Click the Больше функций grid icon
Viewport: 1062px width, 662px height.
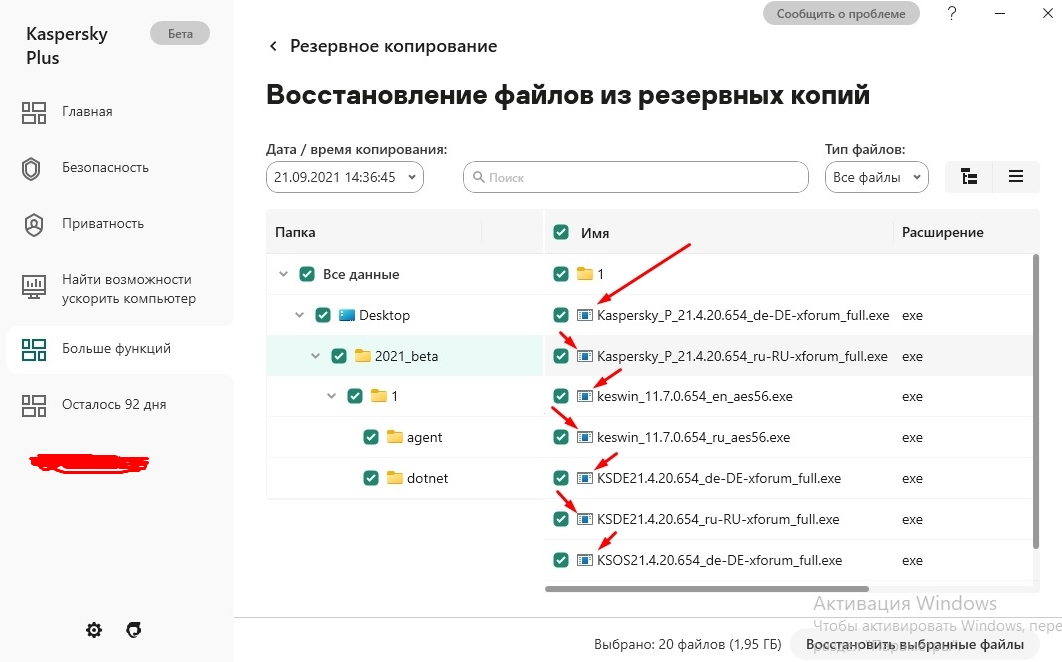[34, 350]
